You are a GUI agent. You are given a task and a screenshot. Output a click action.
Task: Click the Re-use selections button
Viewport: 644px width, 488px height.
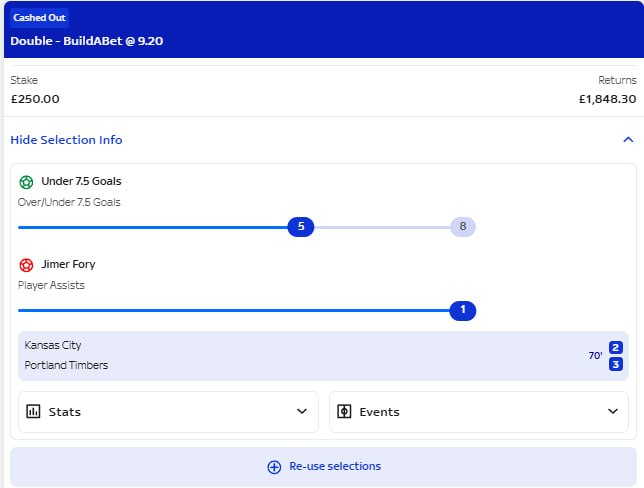(324, 467)
